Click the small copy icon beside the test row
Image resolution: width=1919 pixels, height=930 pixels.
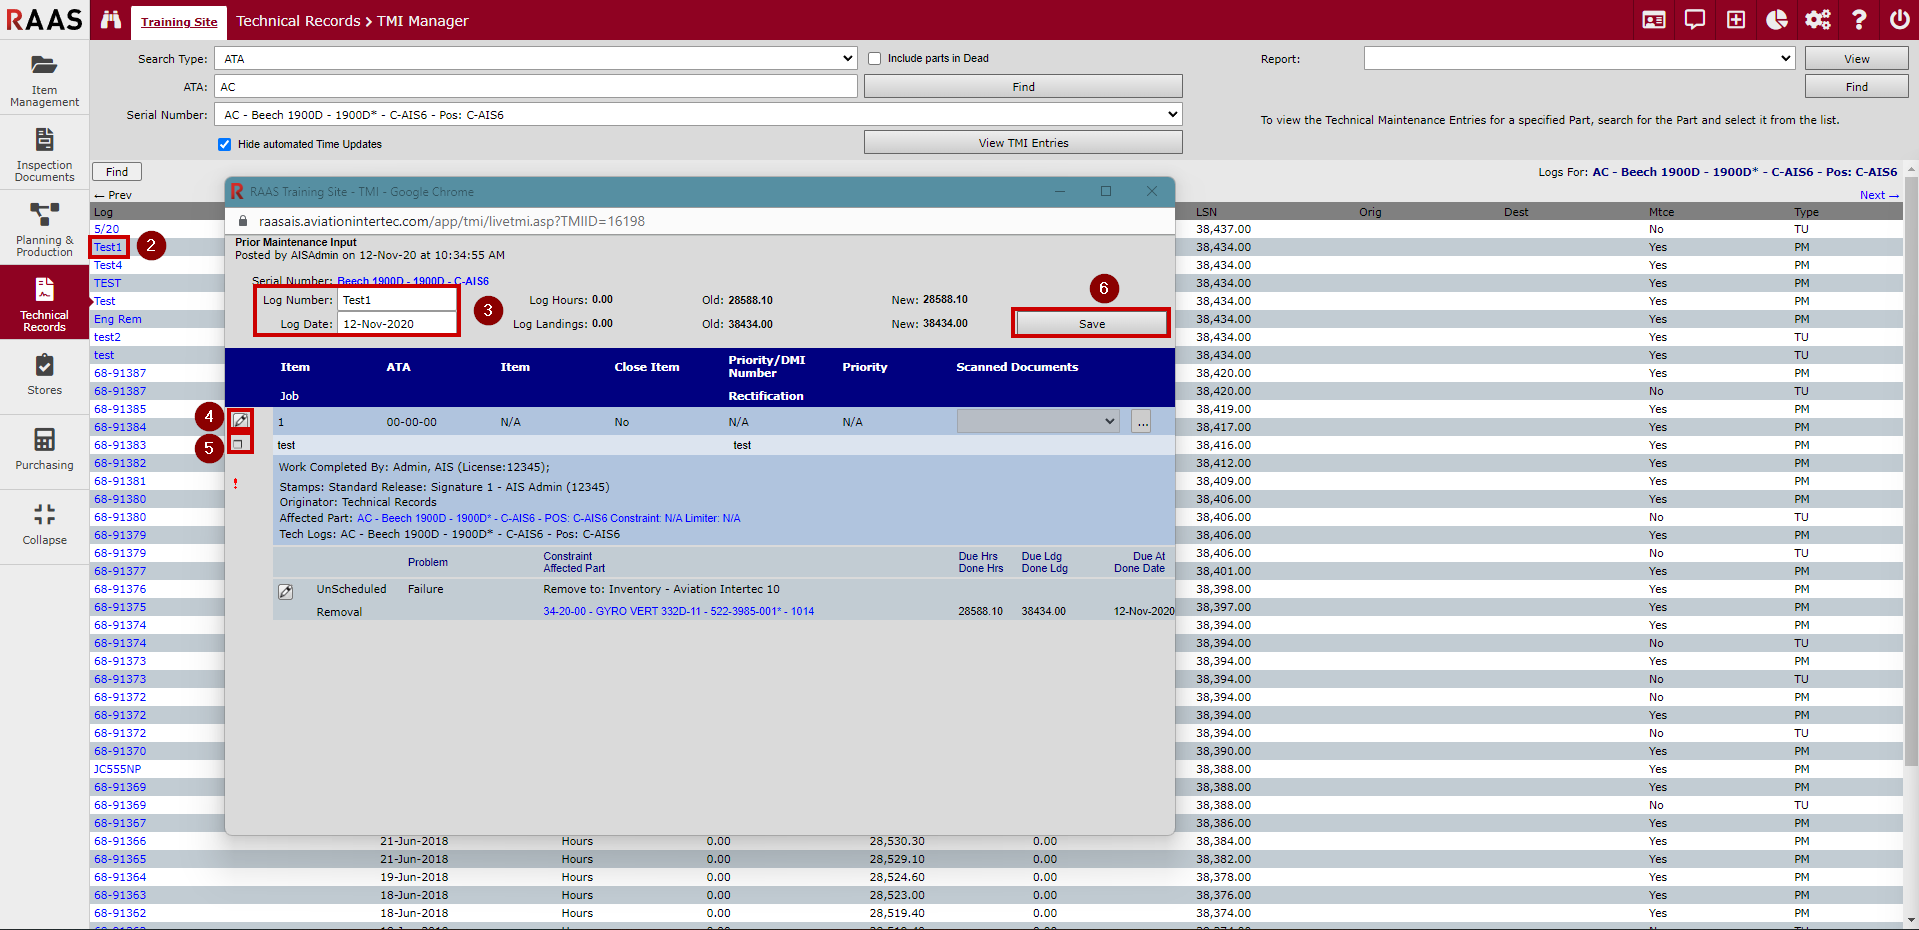tap(238, 443)
